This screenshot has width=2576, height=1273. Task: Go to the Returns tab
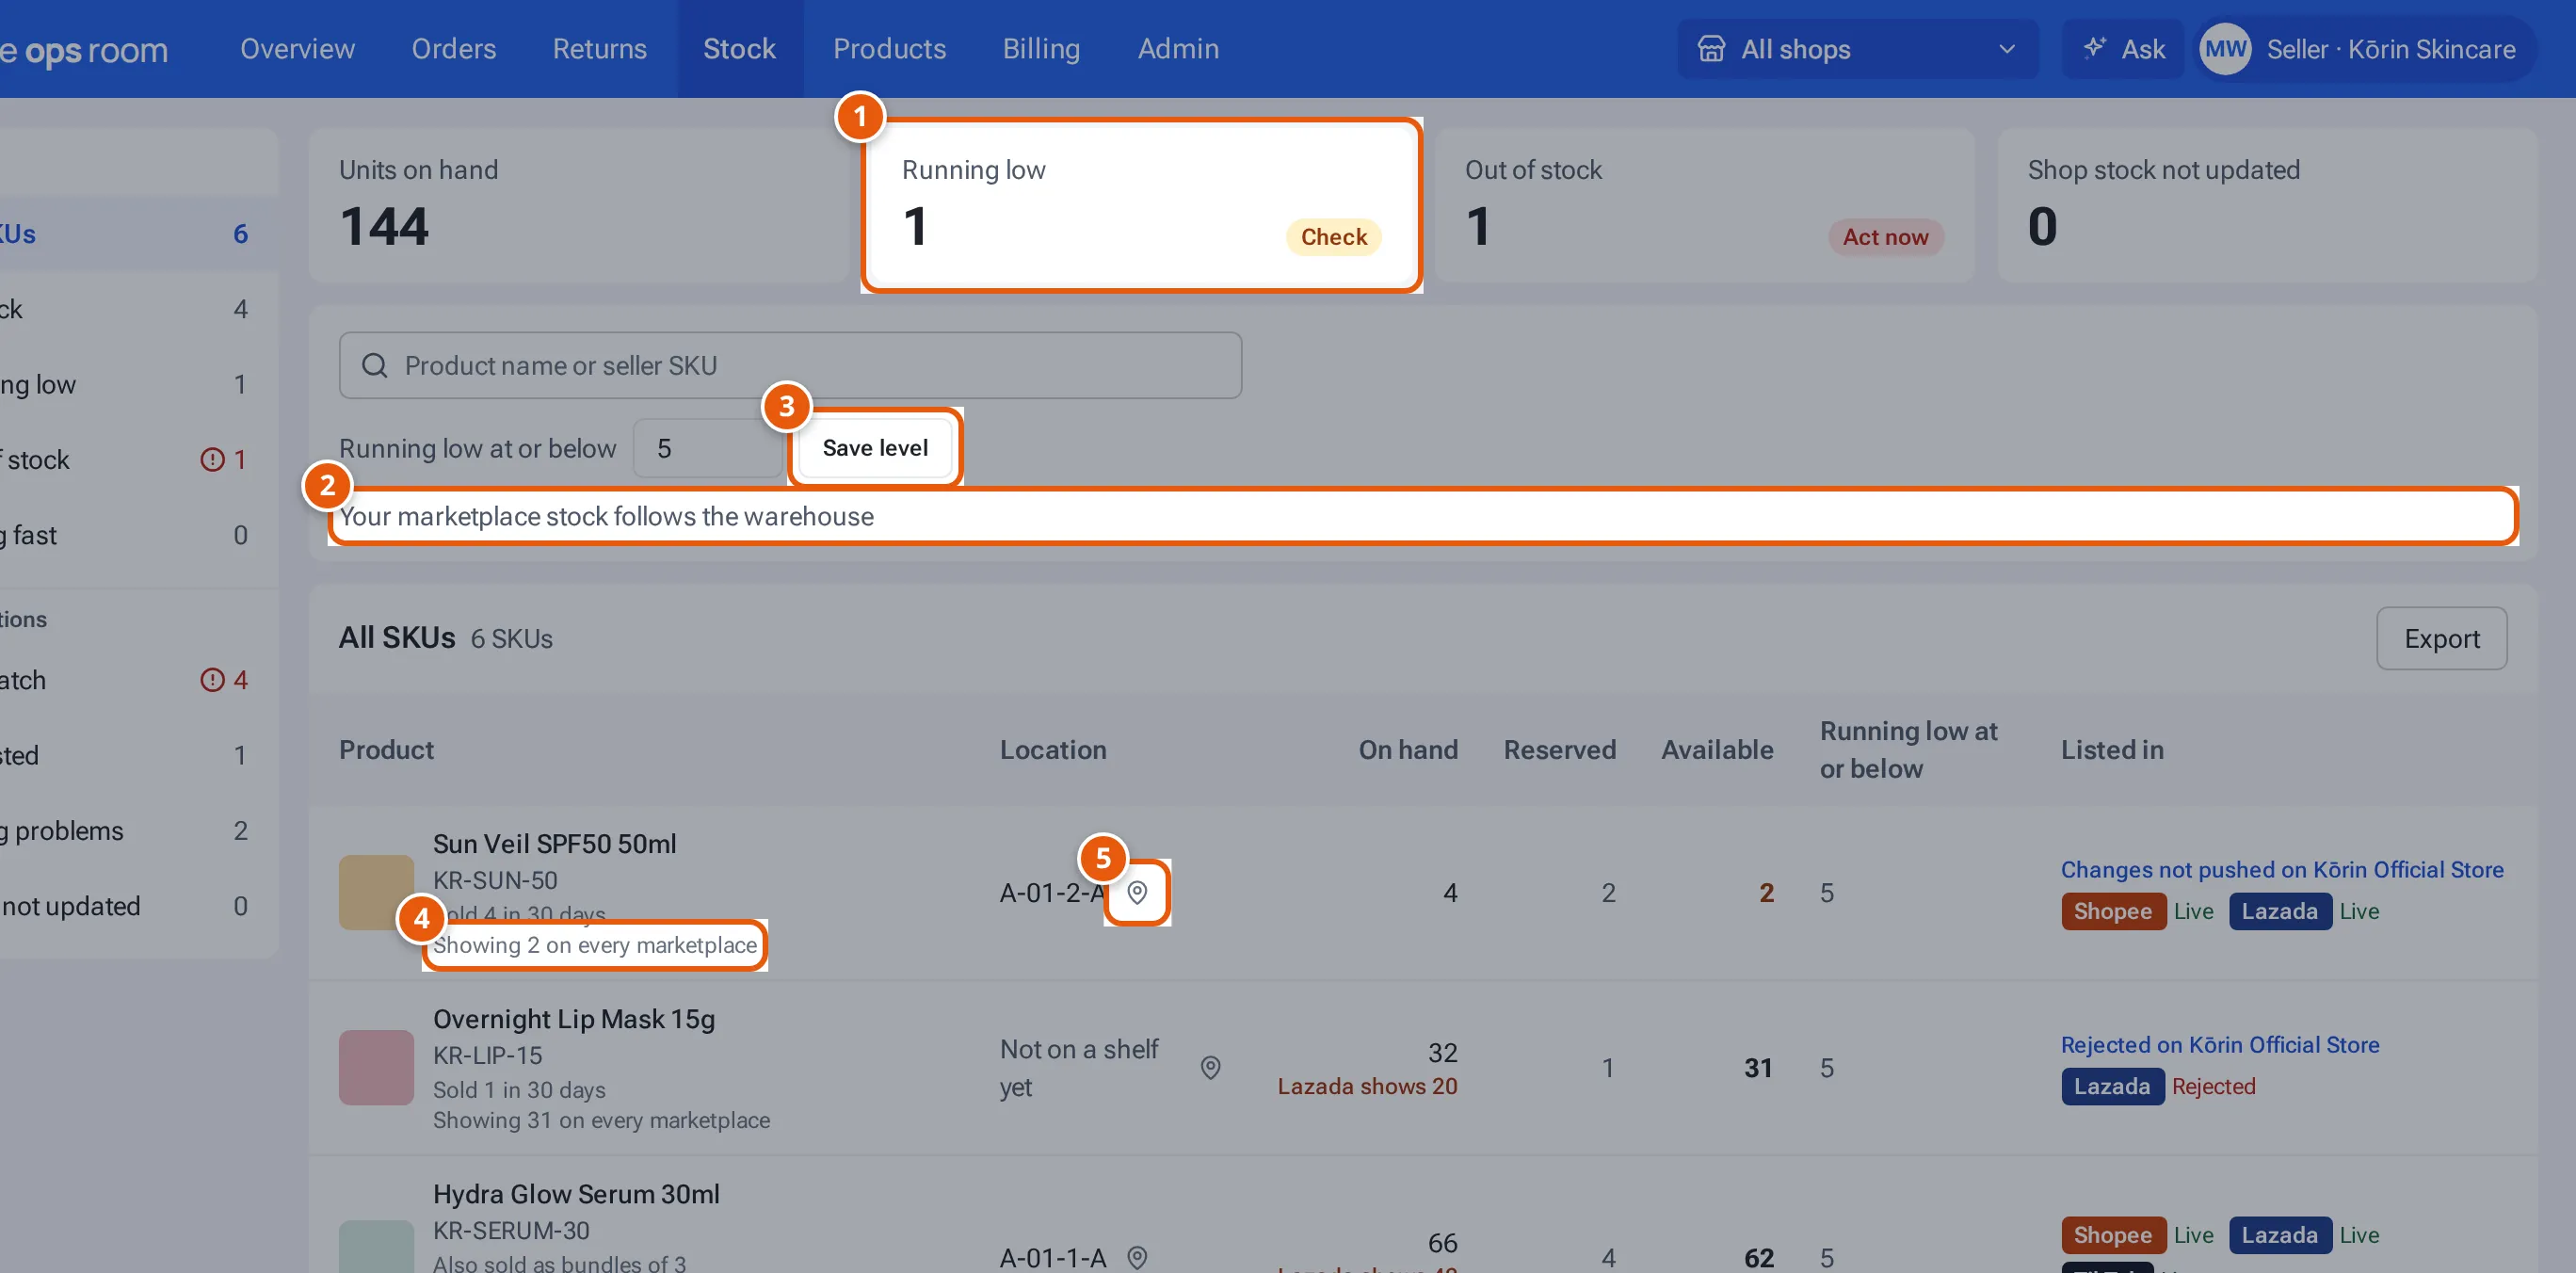[x=600, y=49]
